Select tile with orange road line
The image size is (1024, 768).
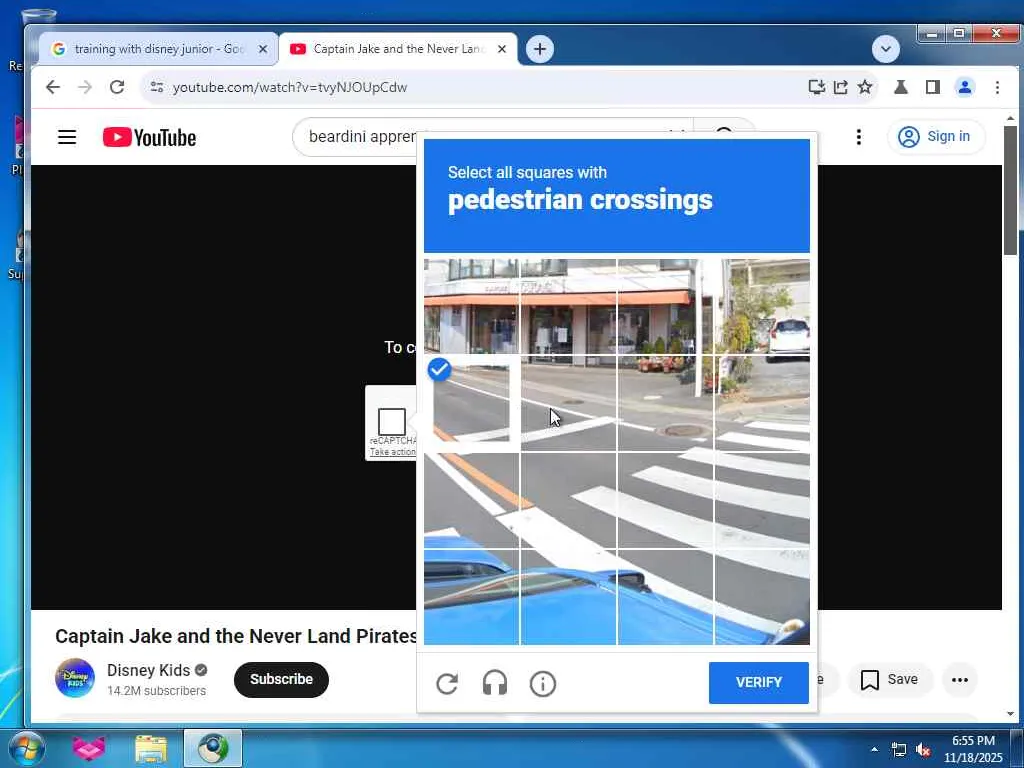click(472, 501)
